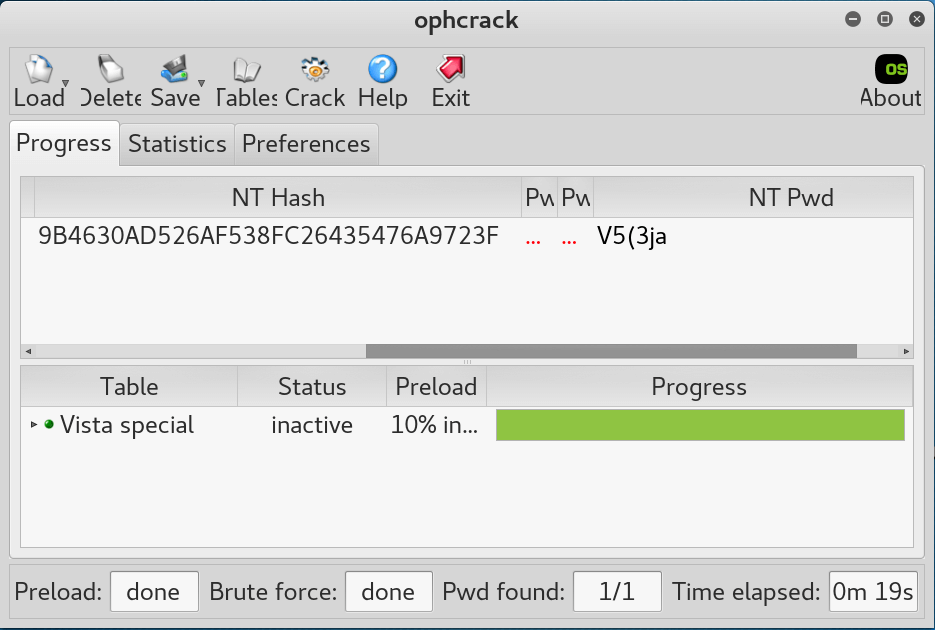Open the Tables dialog icon
The width and height of the screenshot is (935, 630).
(246, 71)
